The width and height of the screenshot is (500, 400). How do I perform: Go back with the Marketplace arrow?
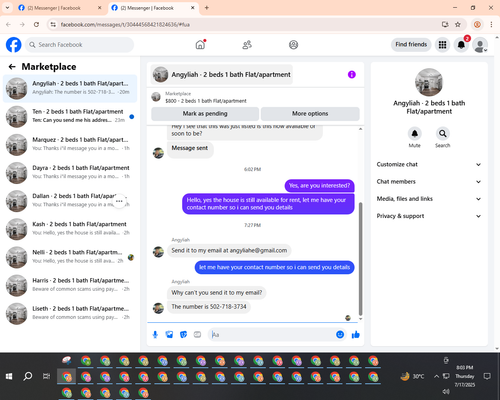[12, 67]
